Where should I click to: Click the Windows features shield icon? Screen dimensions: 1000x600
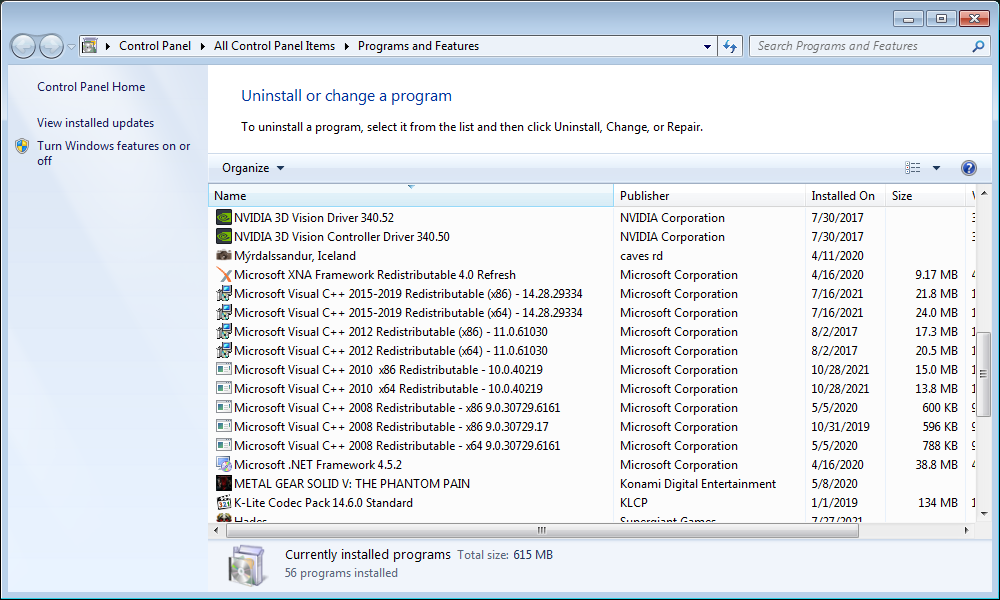click(22, 146)
